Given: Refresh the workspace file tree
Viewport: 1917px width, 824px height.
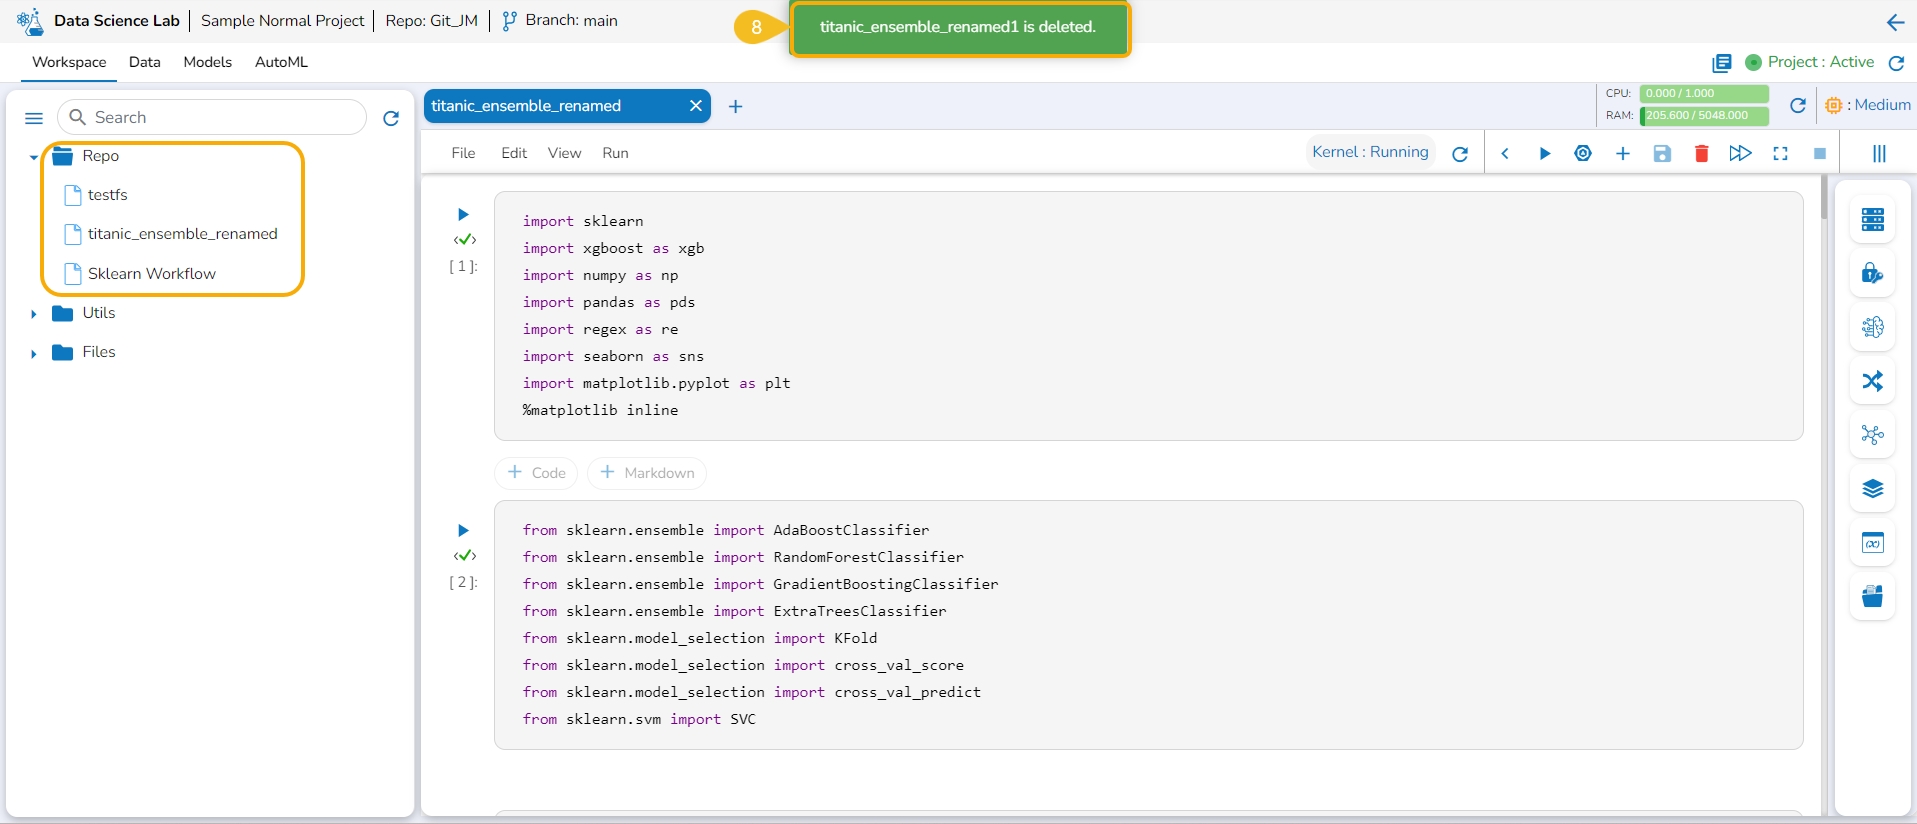Looking at the screenshot, I should pos(391,118).
